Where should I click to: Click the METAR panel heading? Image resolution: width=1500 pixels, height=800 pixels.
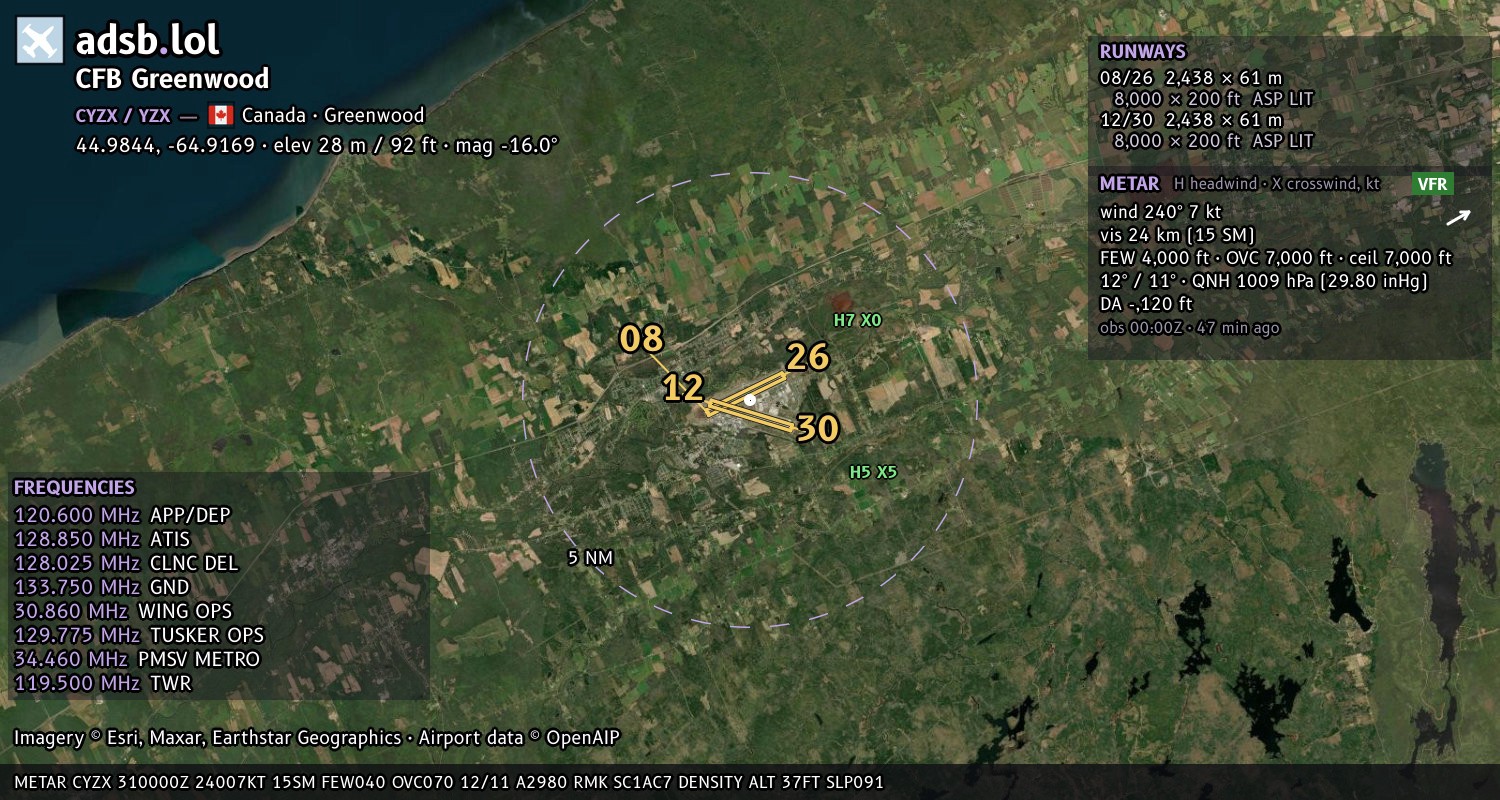pyautogui.click(x=1129, y=184)
